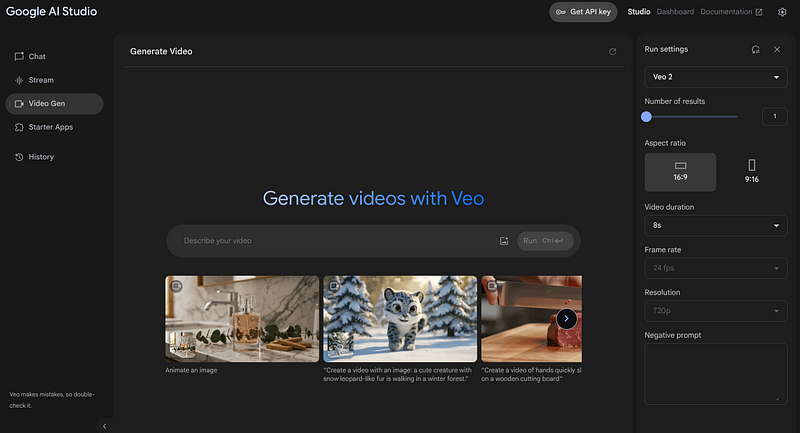The width and height of the screenshot is (800, 433).
Task: Open the Video duration 8s dropdown
Action: [x=715, y=225]
